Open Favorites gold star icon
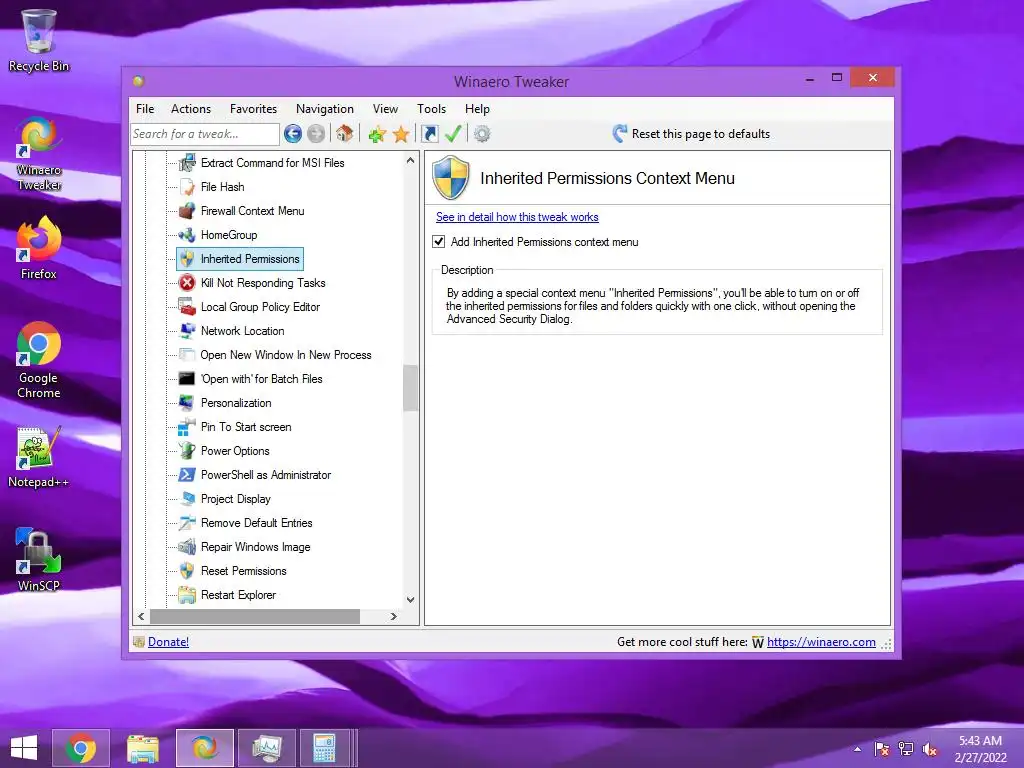The image size is (1024, 768). (401, 135)
